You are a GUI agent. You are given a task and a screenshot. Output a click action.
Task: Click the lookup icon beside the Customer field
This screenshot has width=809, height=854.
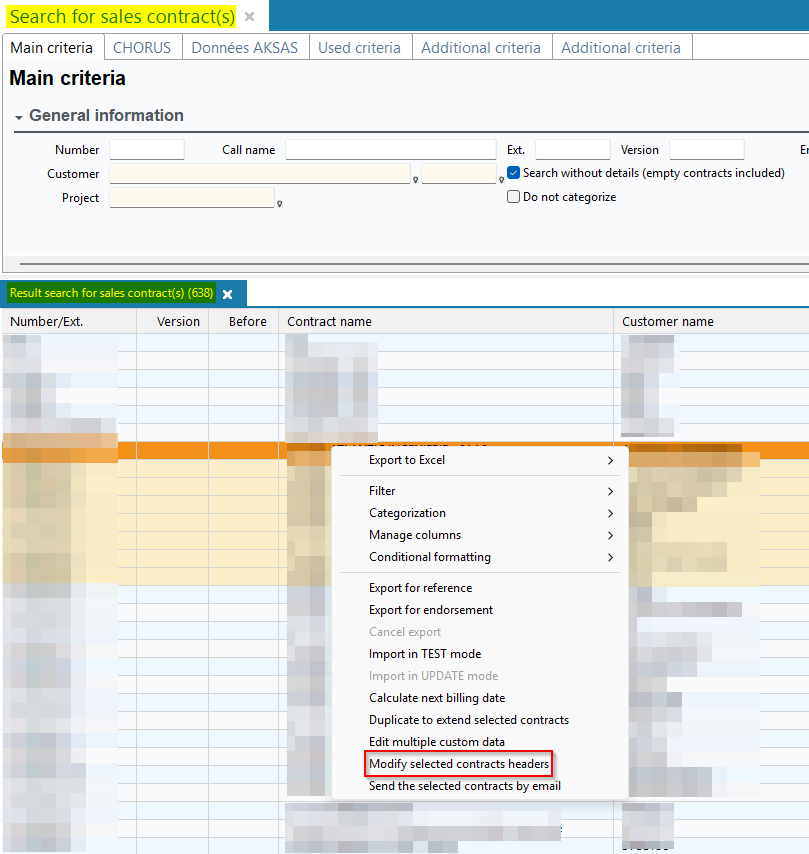415,180
